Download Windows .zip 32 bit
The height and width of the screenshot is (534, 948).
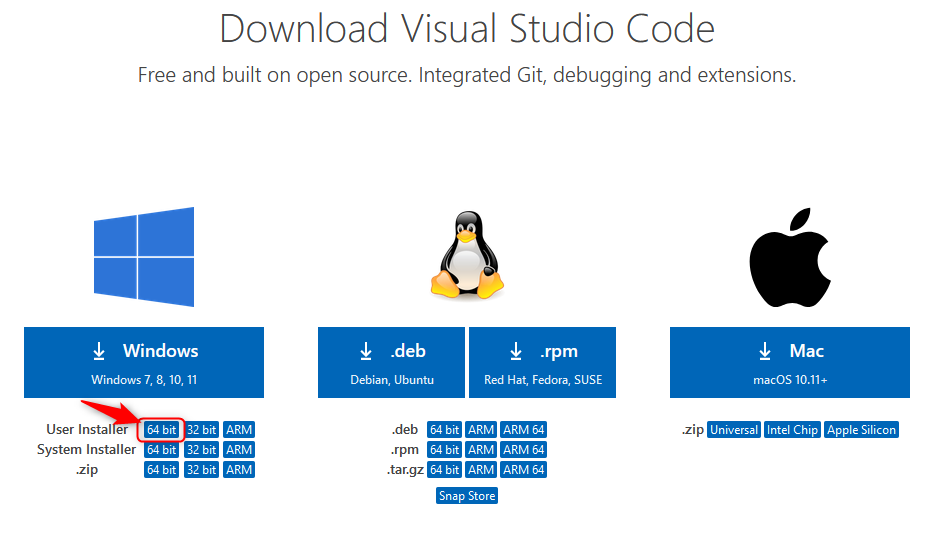point(201,469)
